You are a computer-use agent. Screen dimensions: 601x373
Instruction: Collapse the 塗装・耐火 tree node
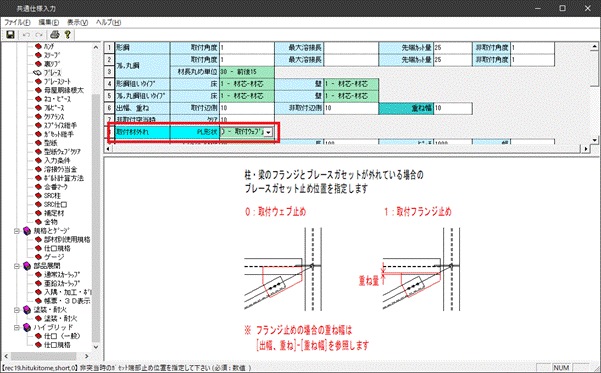17,309
